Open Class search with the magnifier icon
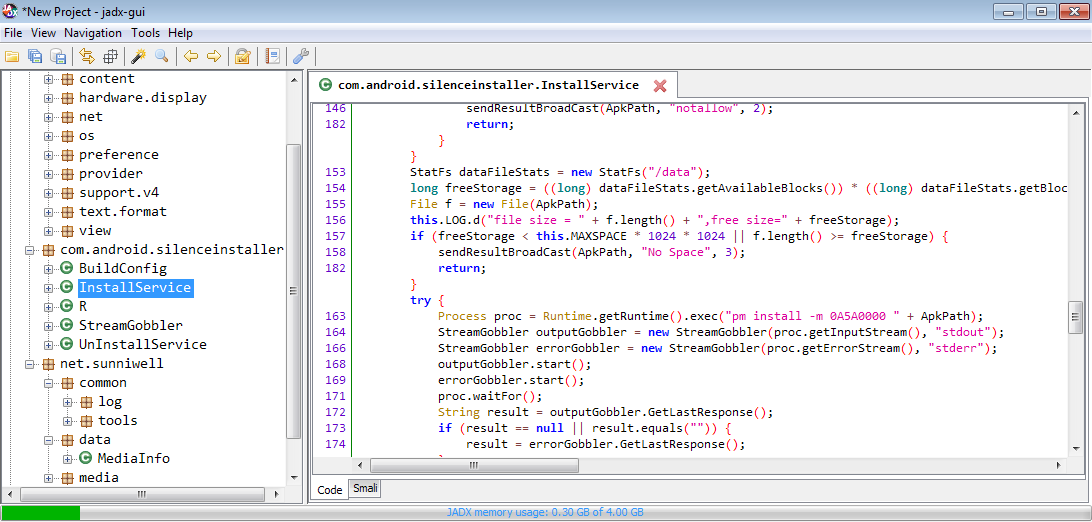Screen dimensions: 1092x522 click(162, 56)
